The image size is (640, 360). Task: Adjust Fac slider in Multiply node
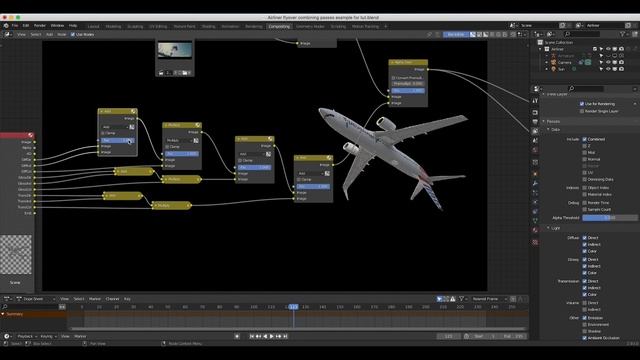coord(182,154)
